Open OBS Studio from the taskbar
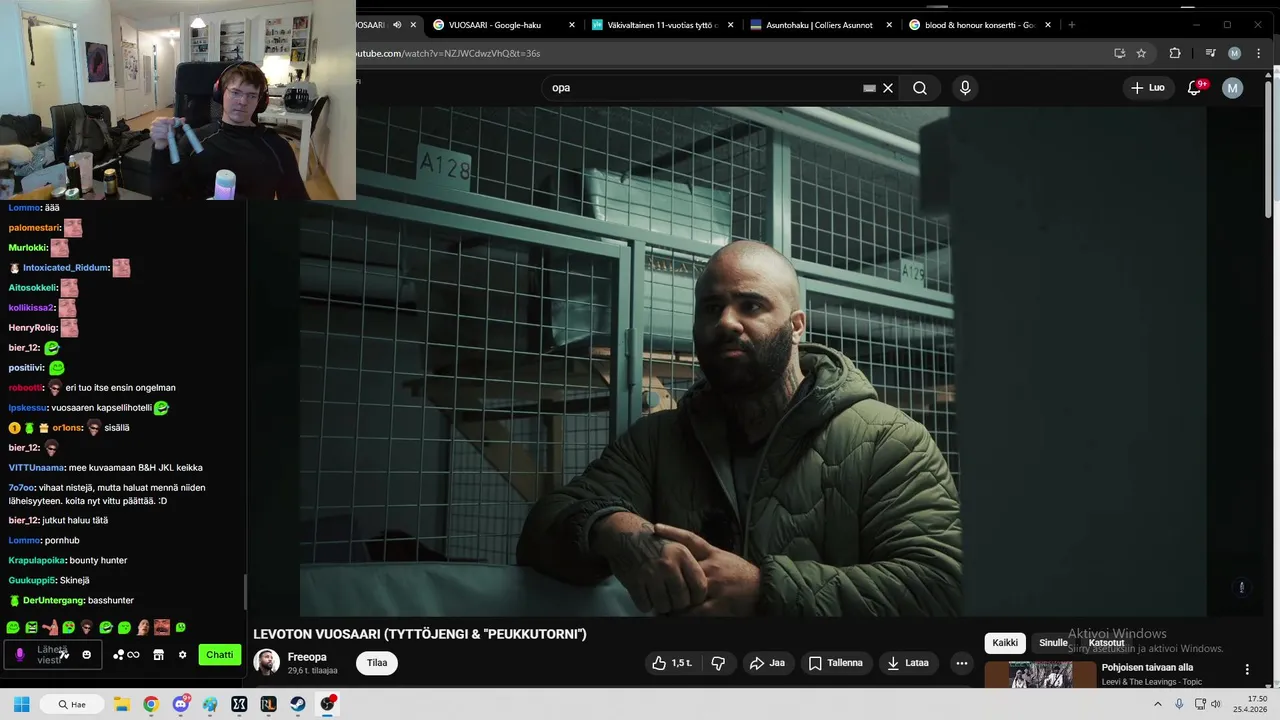 (x=328, y=704)
